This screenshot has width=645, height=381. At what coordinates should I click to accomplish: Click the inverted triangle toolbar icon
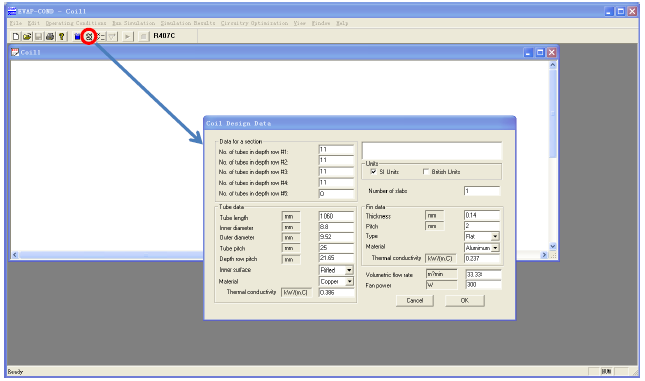tap(112, 37)
